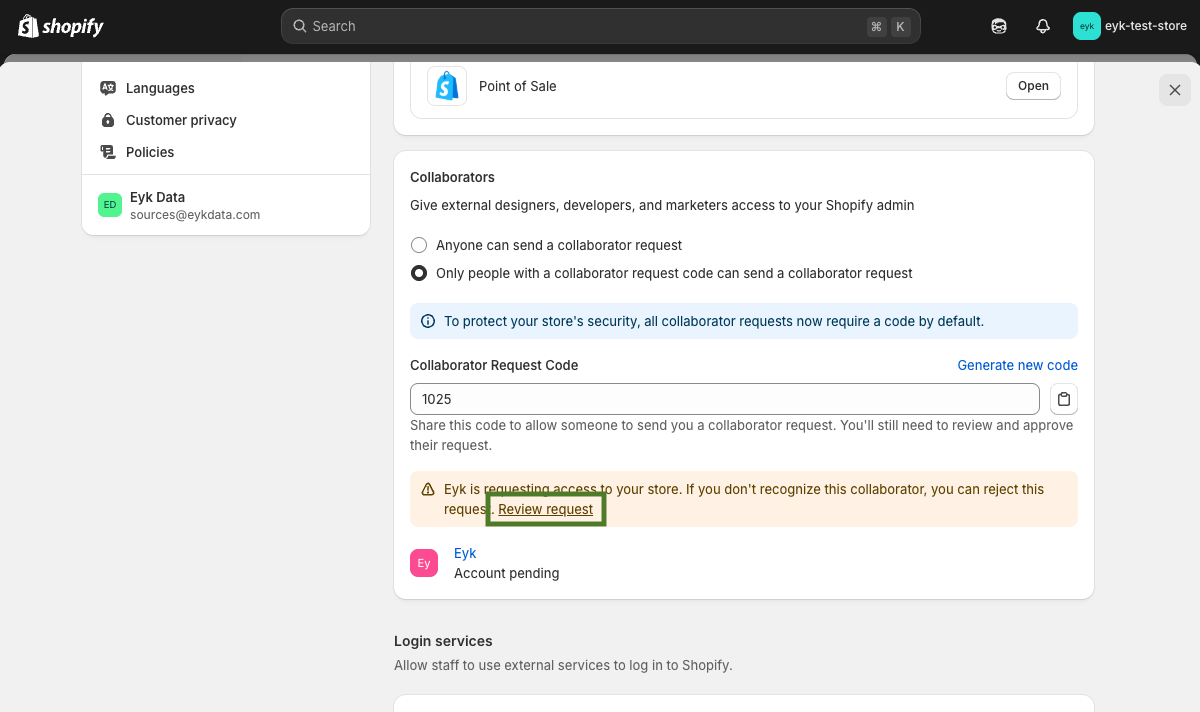The image size is (1200, 712).
Task: Click the 'Account pending' status text
Action: (506, 573)
